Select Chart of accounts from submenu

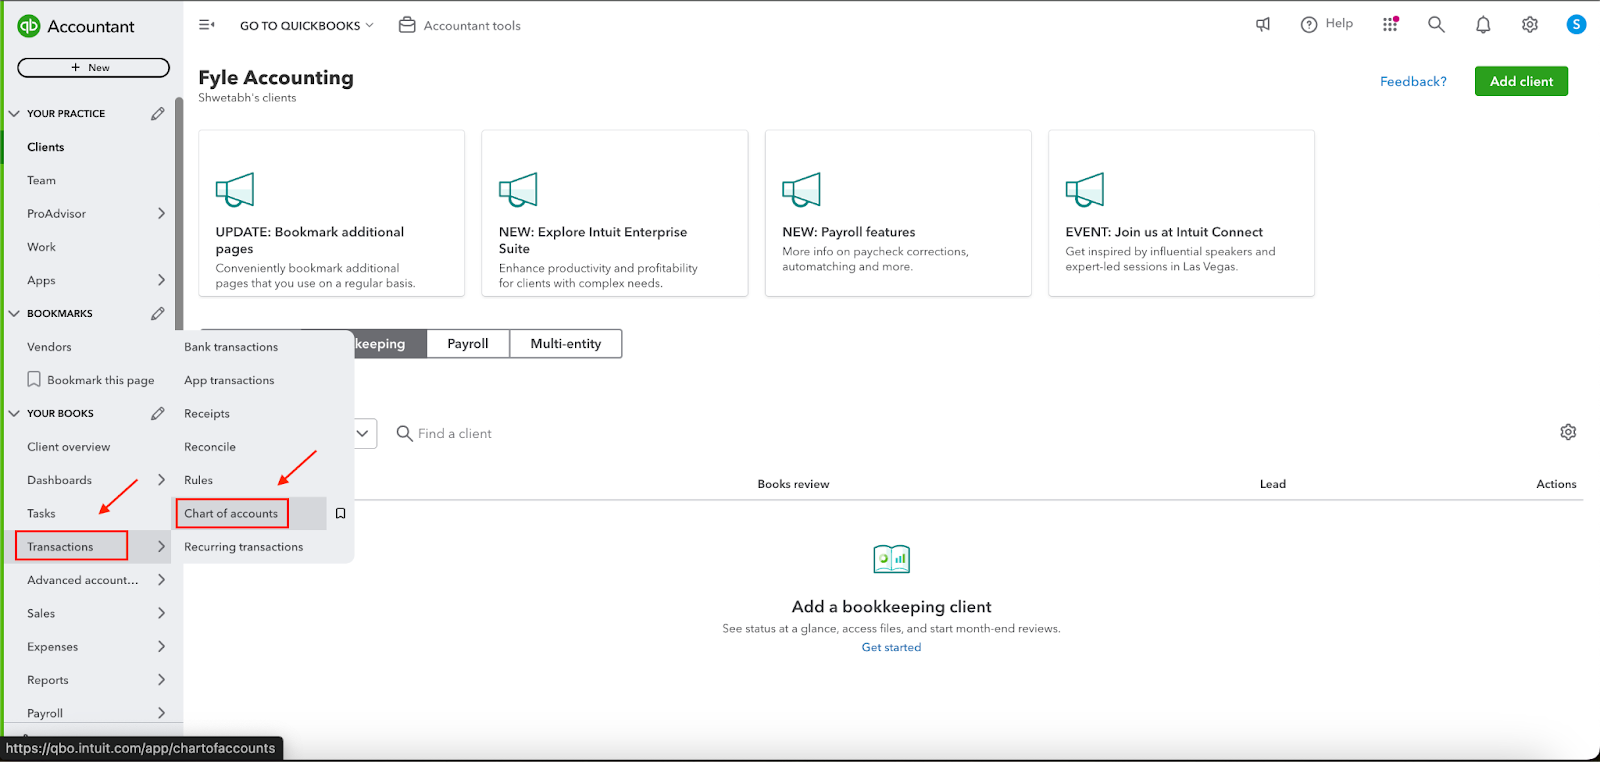231,514
